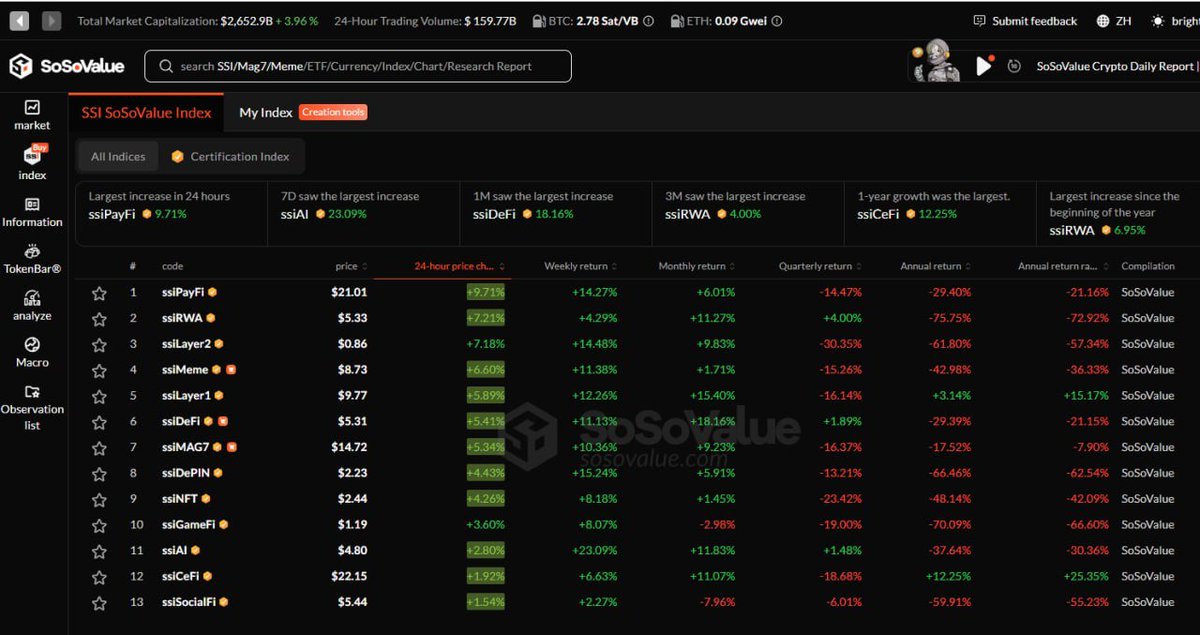Open the SoSoValue logo home link
This screenshot has width=1200, height=635.
[67, 66]
